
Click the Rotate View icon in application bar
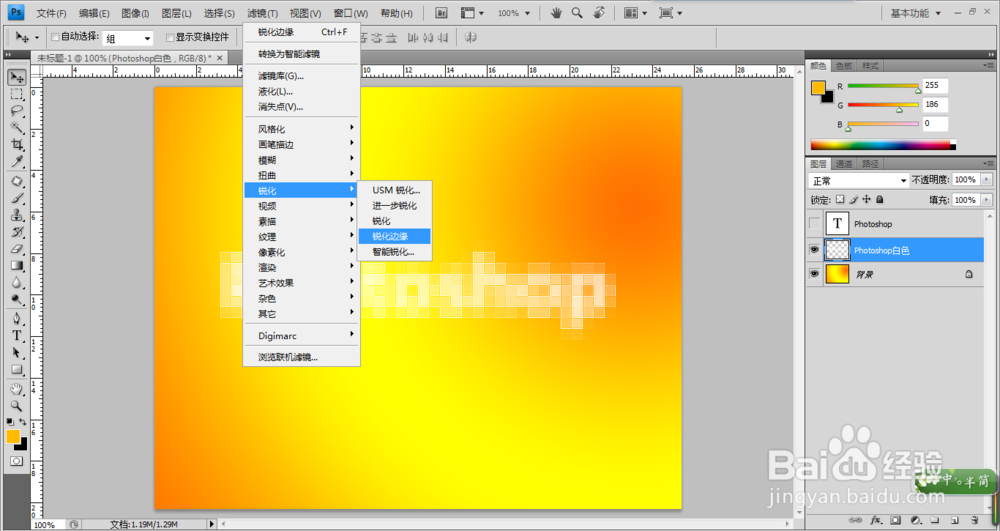pos(599,13)
